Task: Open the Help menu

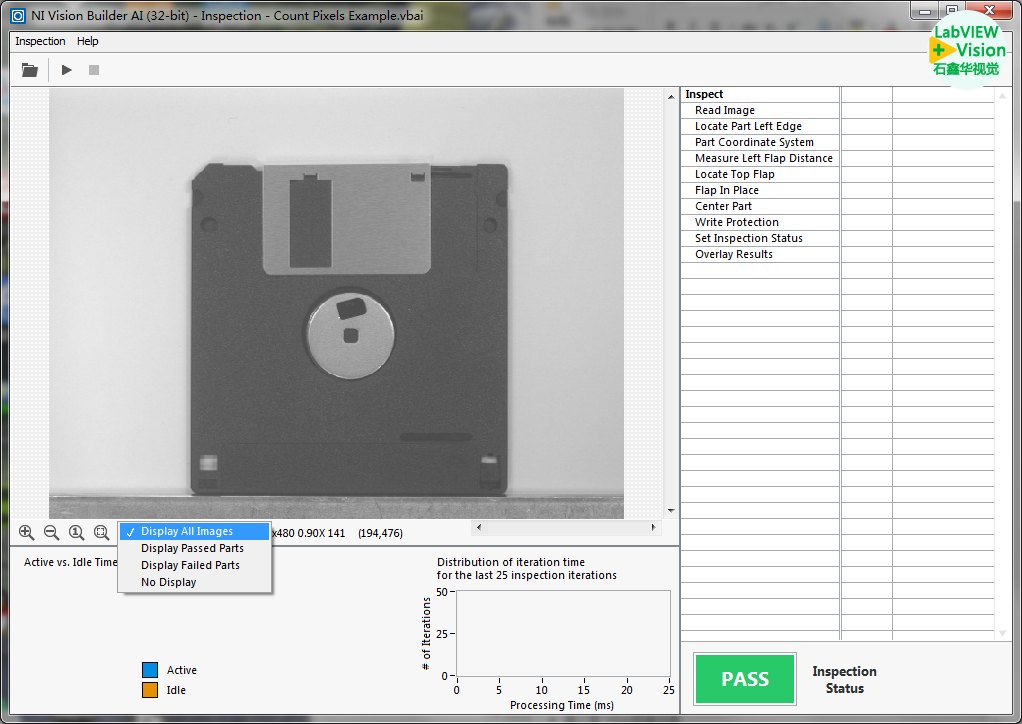Action: (x=88, y=41)
